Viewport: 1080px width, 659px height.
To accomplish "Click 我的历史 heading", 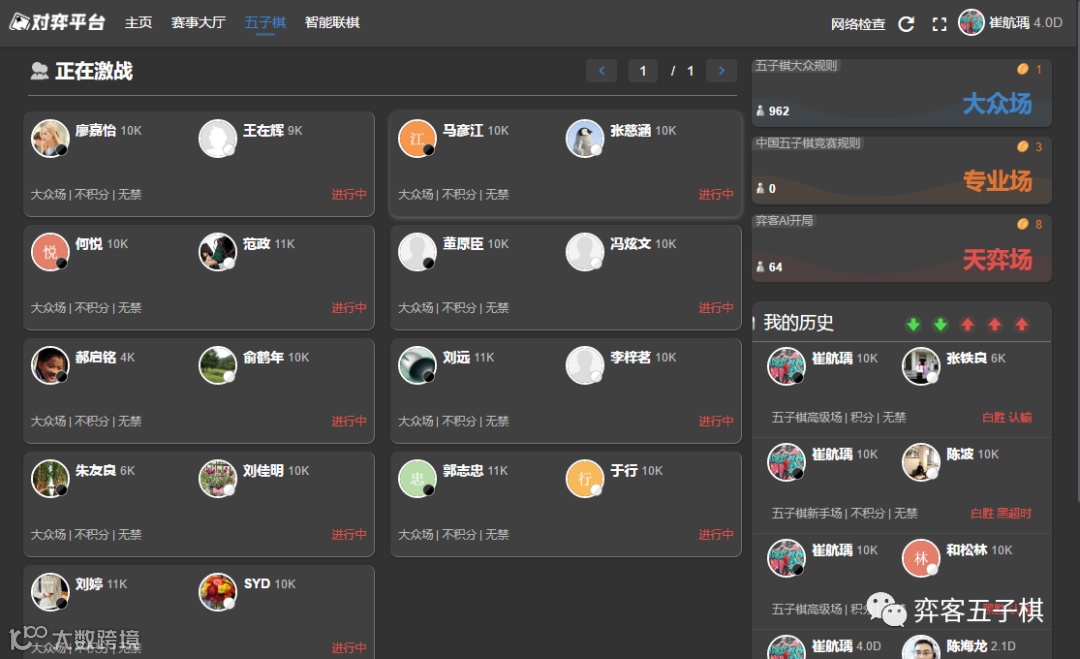I will (798, 323).
